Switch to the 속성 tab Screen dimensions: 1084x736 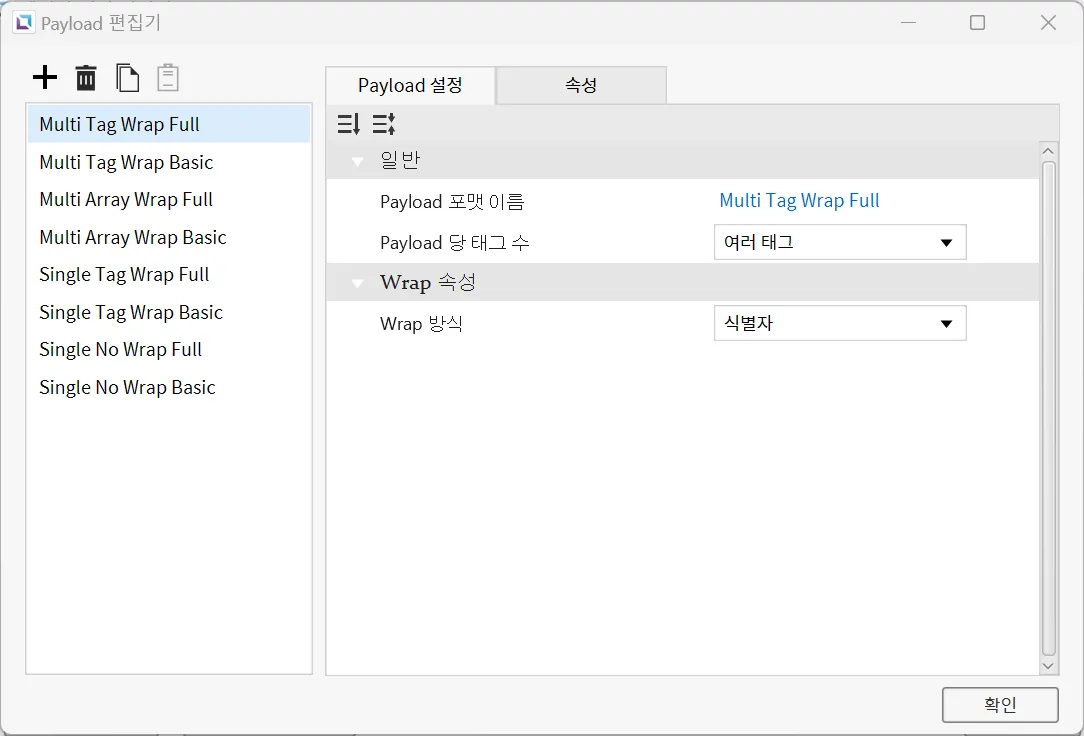581,86
